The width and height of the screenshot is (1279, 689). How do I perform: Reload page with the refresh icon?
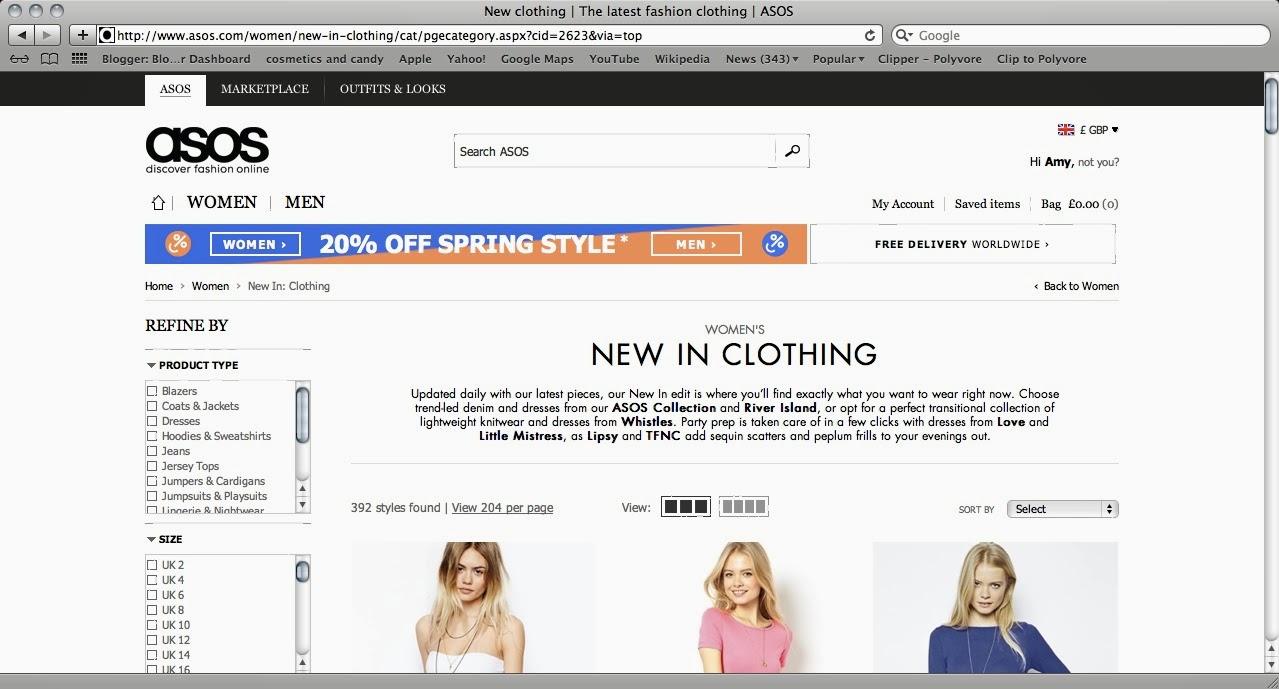click(870, 35)
